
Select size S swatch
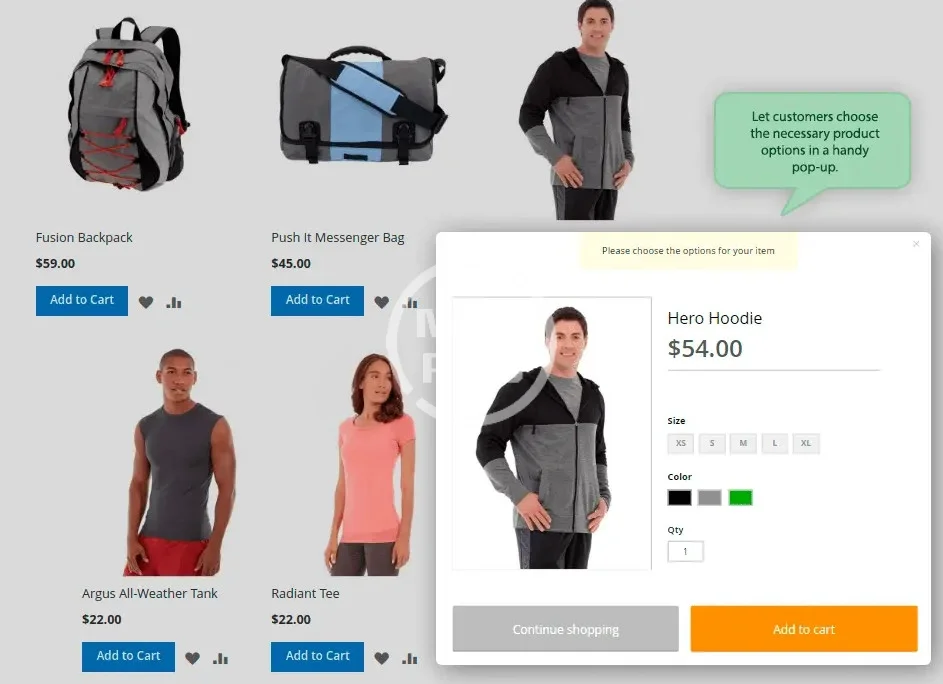pos(712,443)
